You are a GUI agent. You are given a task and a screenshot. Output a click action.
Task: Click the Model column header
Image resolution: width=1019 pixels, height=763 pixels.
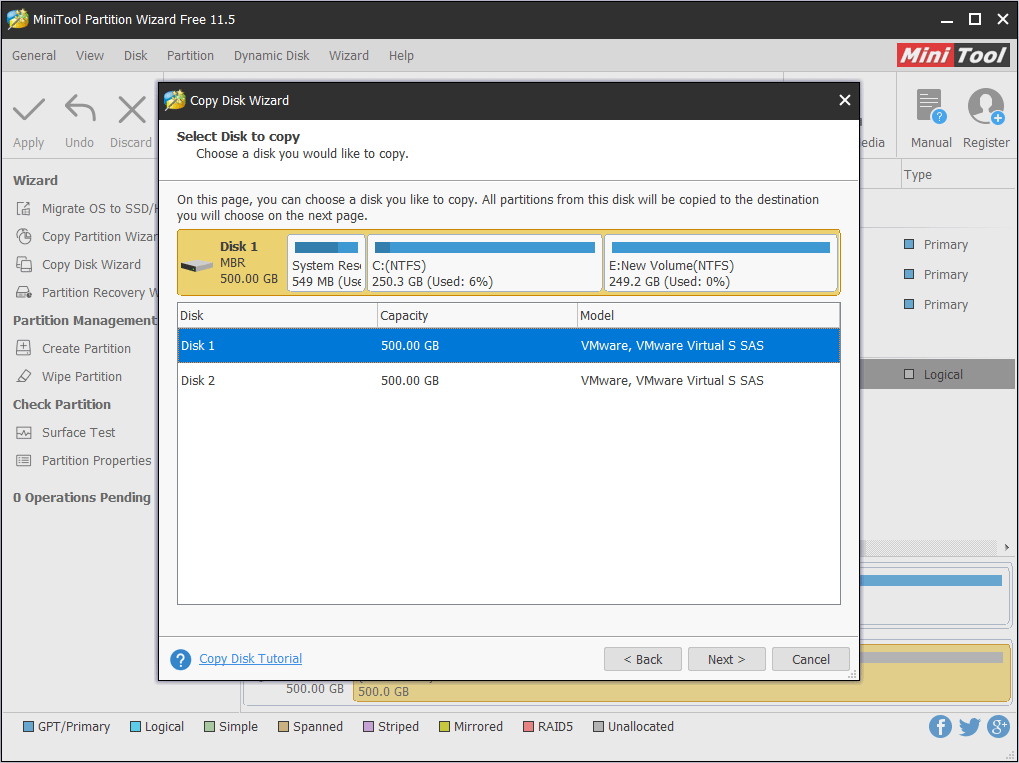click(709, 315)
